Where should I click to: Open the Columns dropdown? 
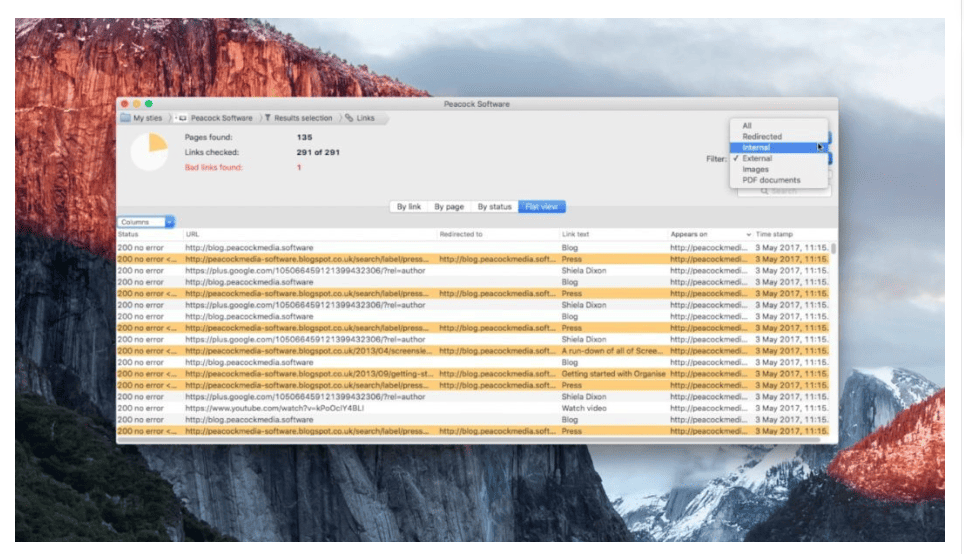coord(146,222)
